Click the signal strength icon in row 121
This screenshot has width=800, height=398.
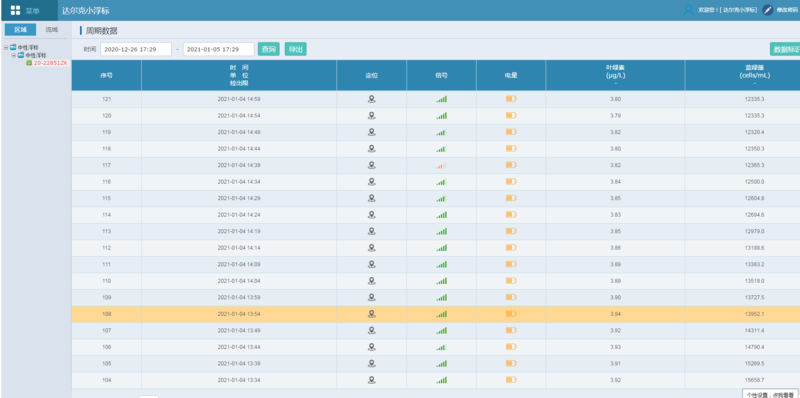tap(441, 99)
